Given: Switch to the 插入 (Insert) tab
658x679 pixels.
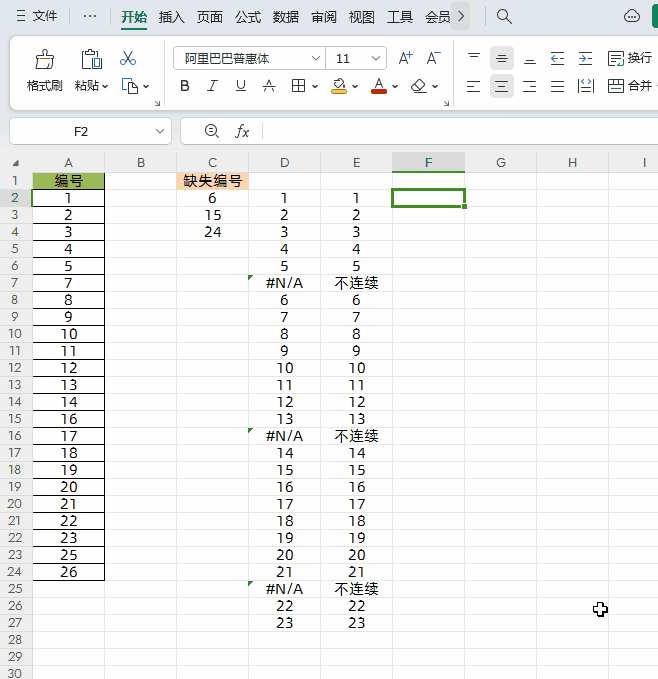Looking at the screenshot, I should point(172,17).
